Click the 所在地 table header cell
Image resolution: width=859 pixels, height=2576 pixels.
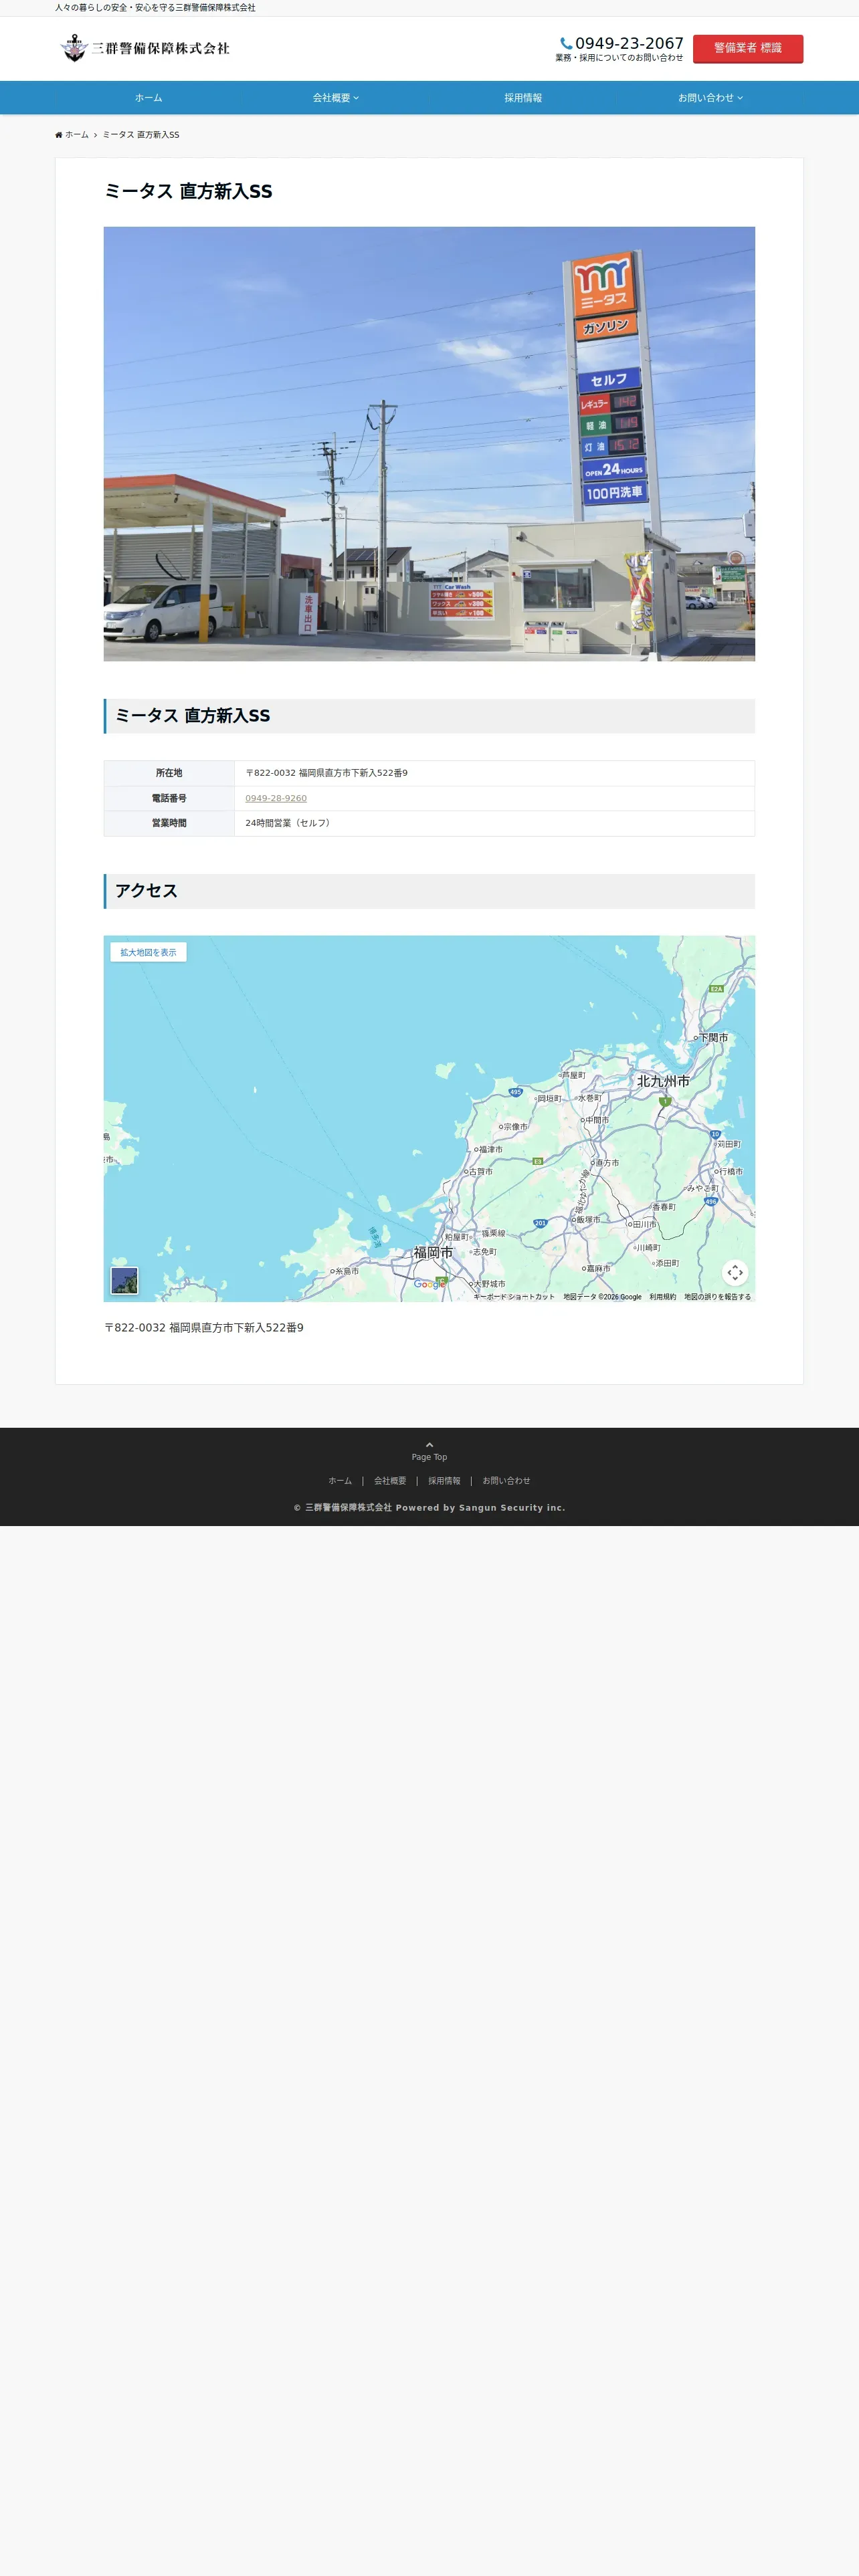click(169, 773)
